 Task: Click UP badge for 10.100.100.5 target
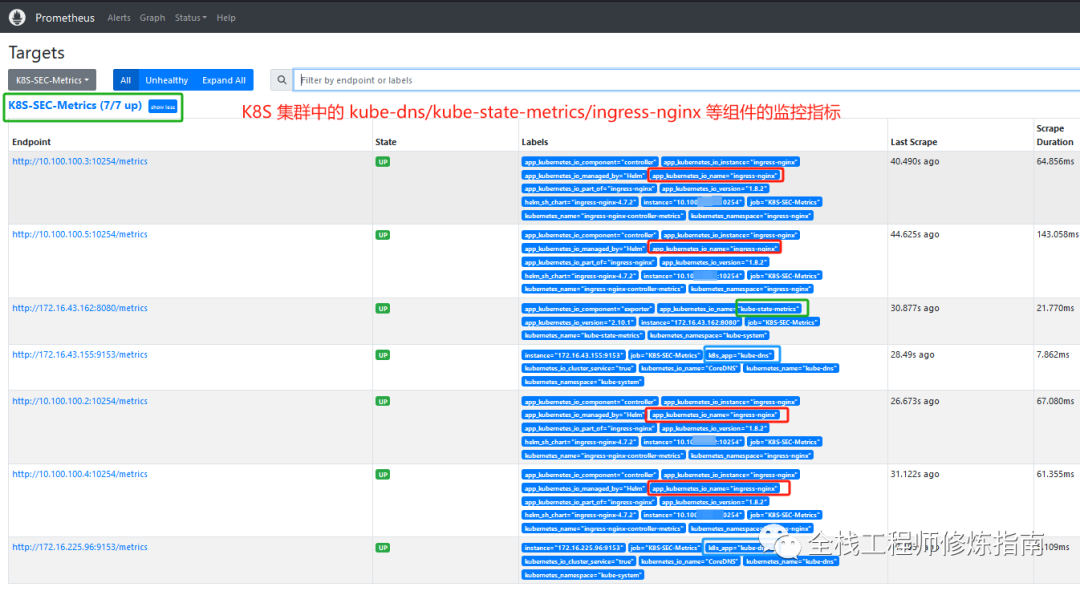(383, 235)
